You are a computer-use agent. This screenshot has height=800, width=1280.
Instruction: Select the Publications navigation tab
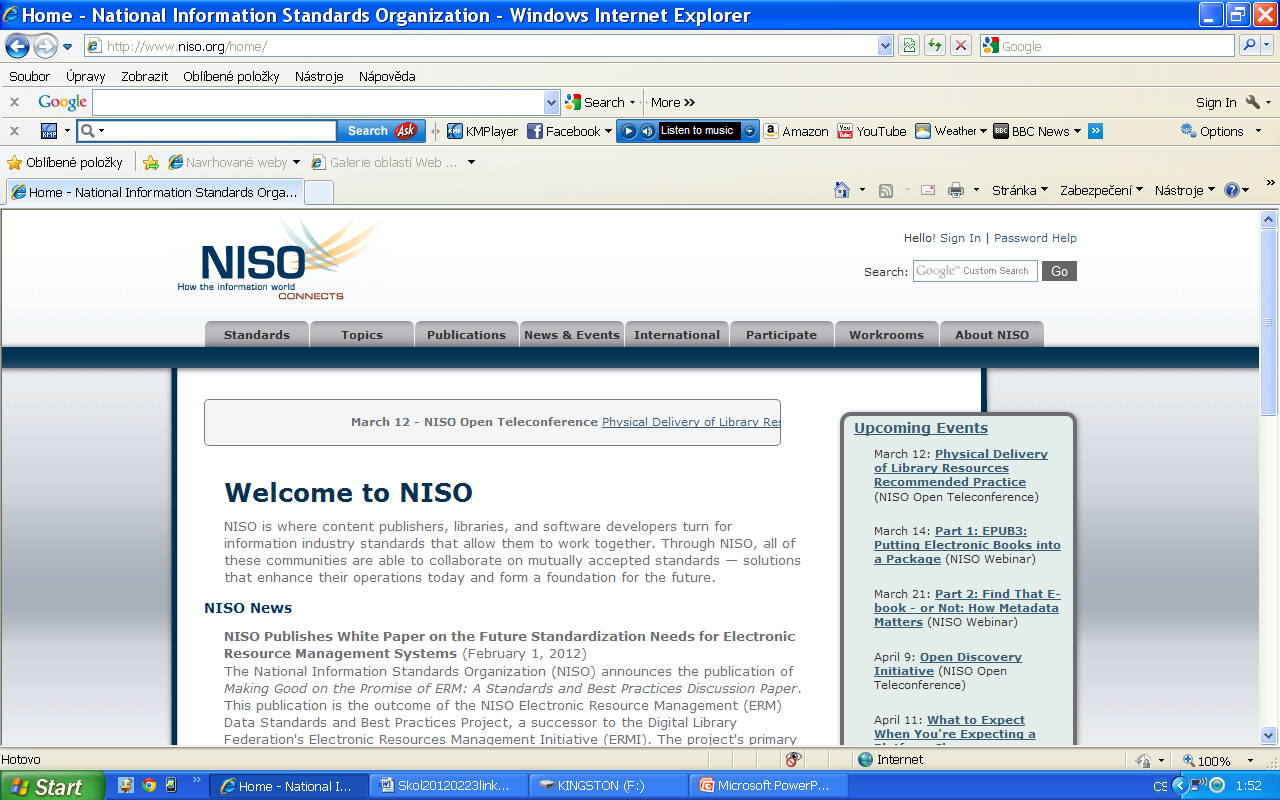(x=467, y=335)
